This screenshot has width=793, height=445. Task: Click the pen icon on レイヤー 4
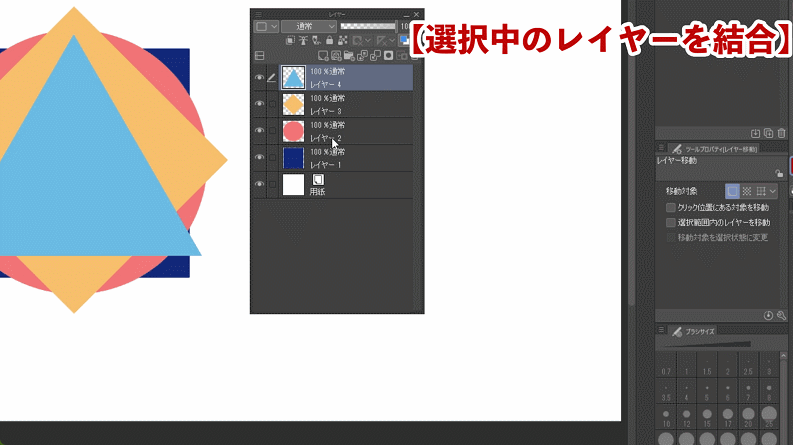272,78
